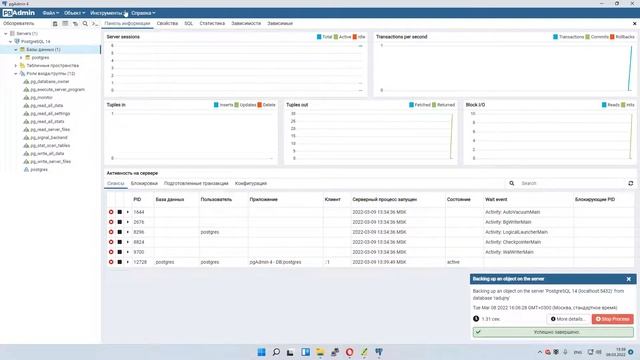640x360 pixels.
Task: Expand session details for PID 12728
Action: (x=128, y=262)
